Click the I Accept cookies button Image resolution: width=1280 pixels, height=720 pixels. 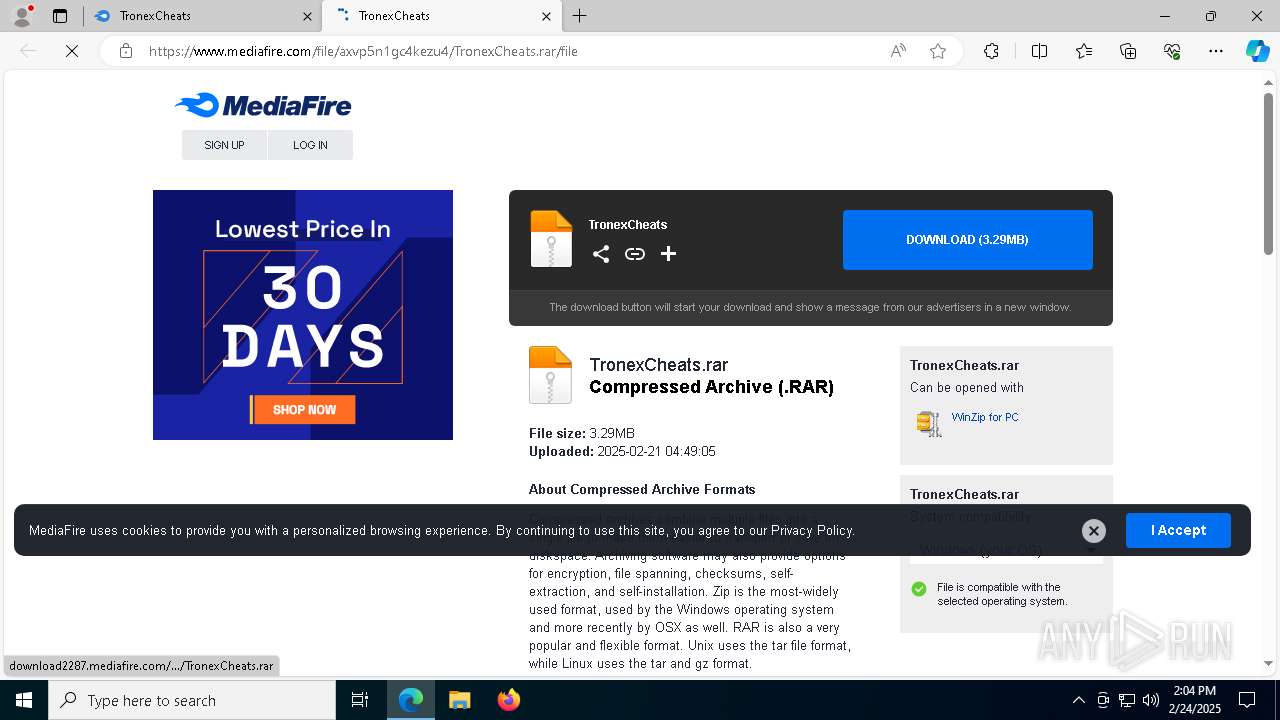point(1178,530)
